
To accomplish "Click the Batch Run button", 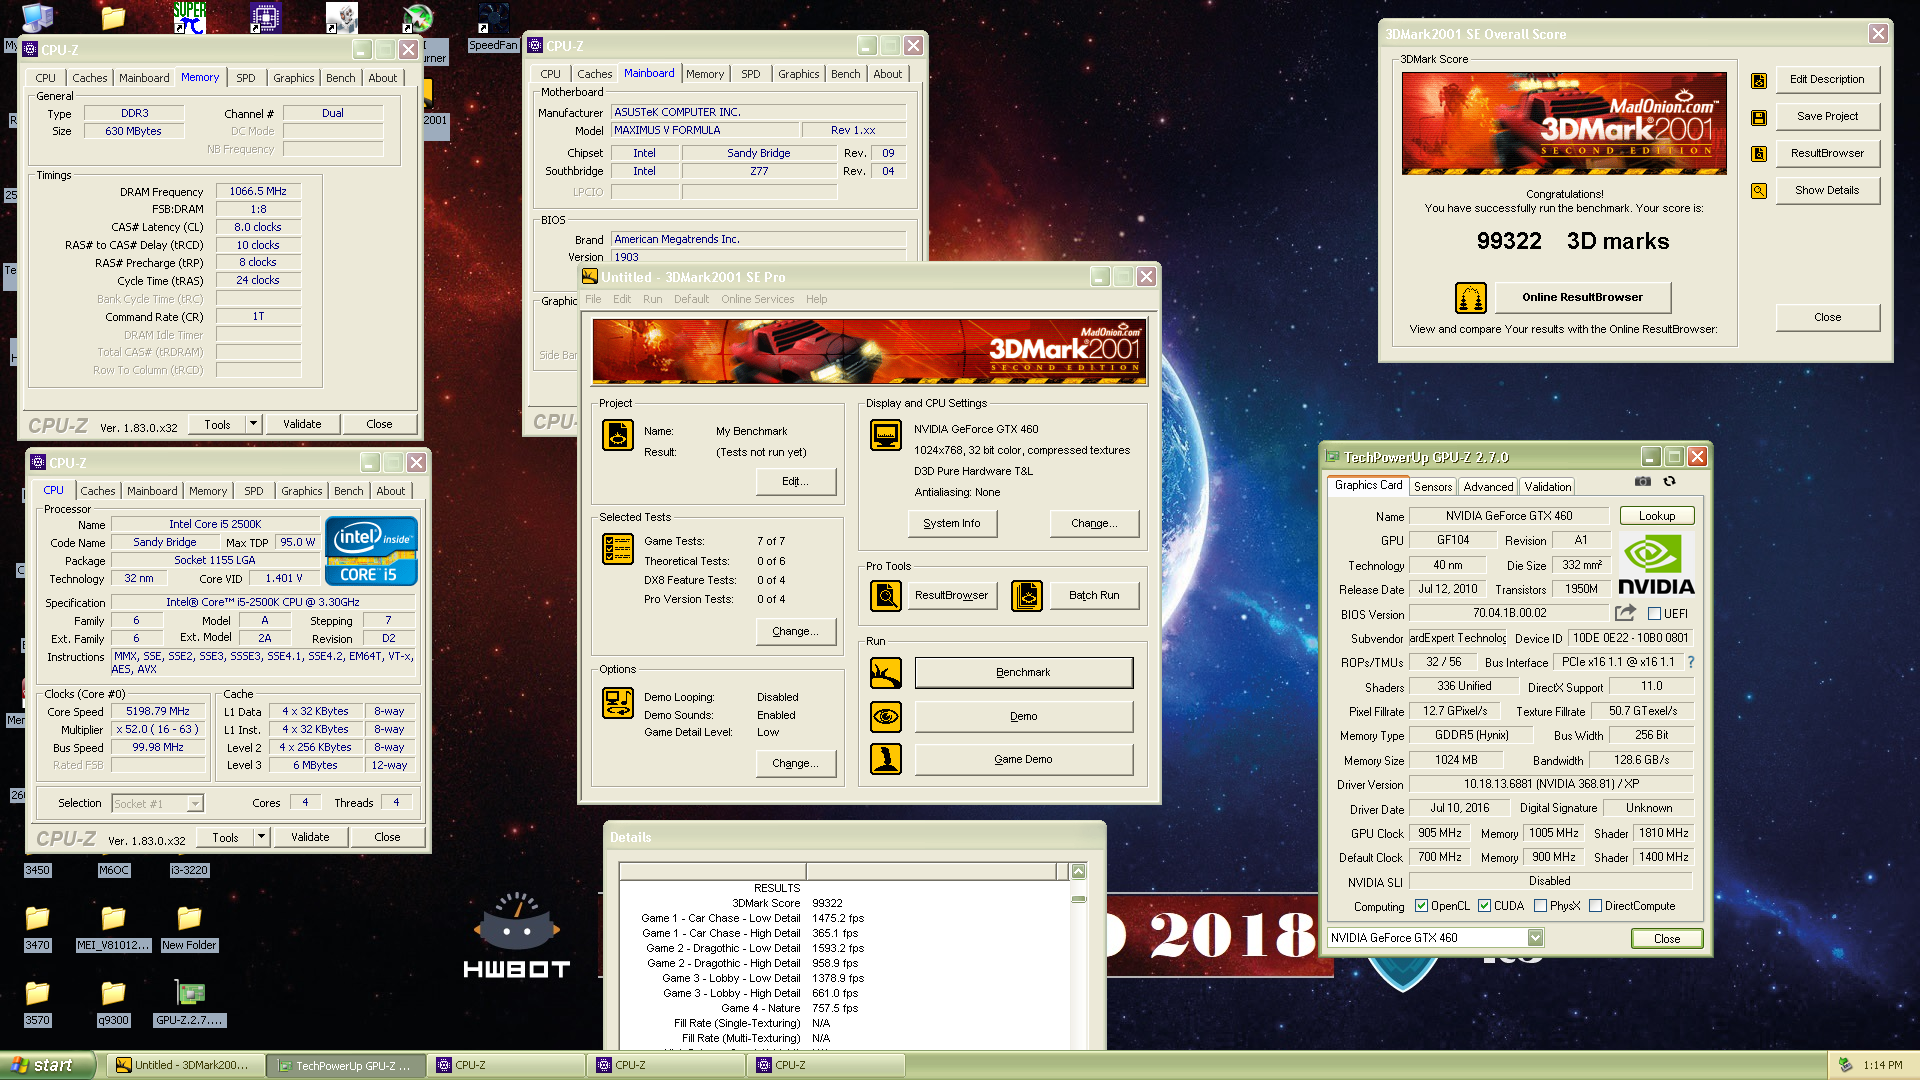I will pyautogui.click(x=1094, y=595).
